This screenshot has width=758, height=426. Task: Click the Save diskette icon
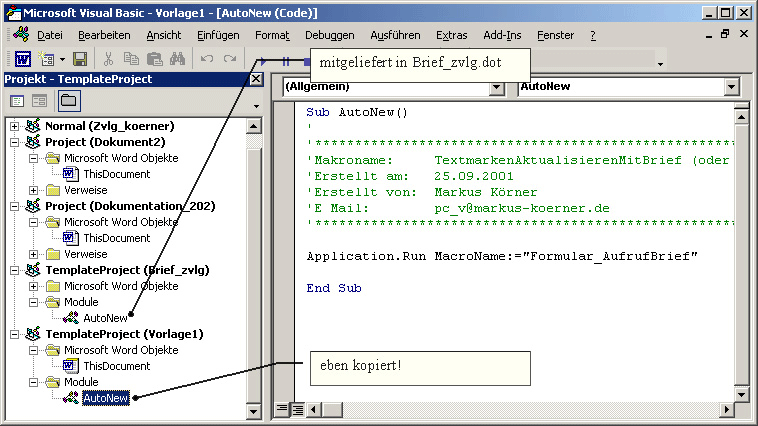coord(80,59)
